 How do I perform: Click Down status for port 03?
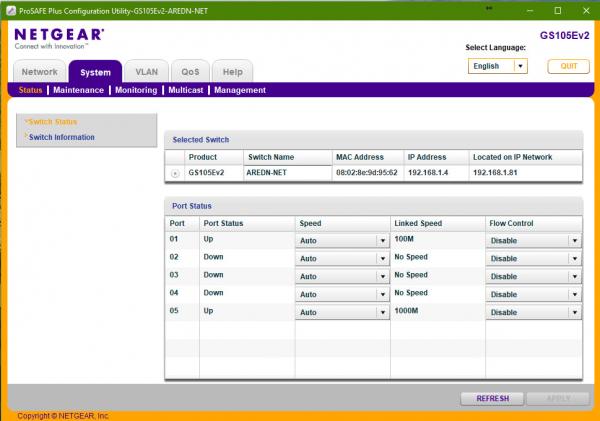click(213, 275)
